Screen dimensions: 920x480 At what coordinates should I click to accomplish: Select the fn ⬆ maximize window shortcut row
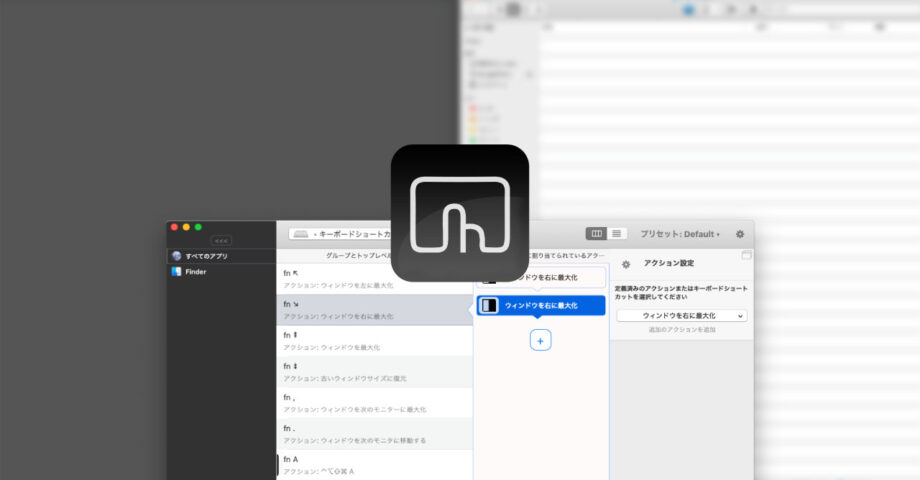(x=374, y=341)
